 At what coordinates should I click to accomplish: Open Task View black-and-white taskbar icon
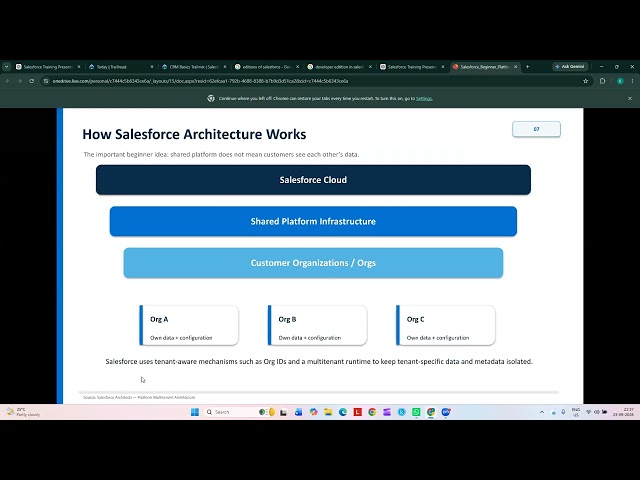(x=283, y=412)
